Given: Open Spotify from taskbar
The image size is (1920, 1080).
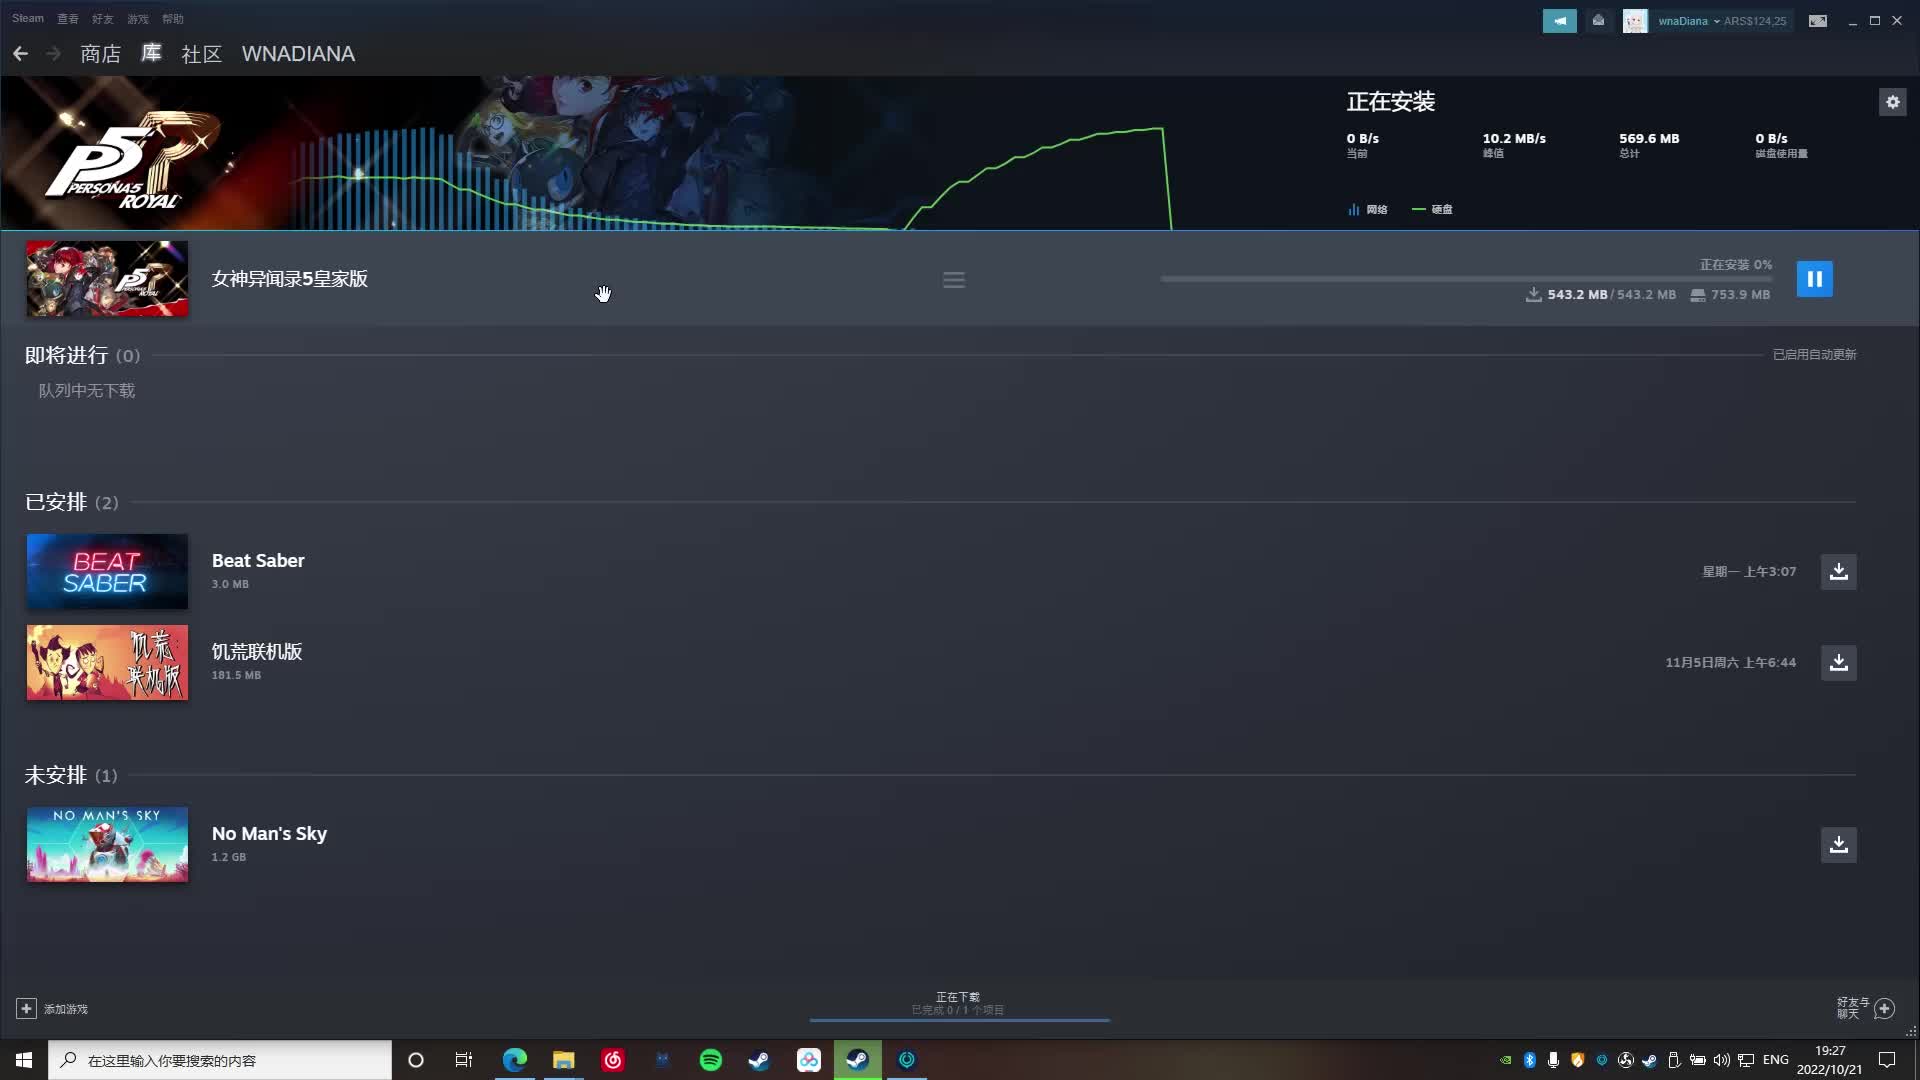Looking at the screenshot, I should pos(711,1060).
